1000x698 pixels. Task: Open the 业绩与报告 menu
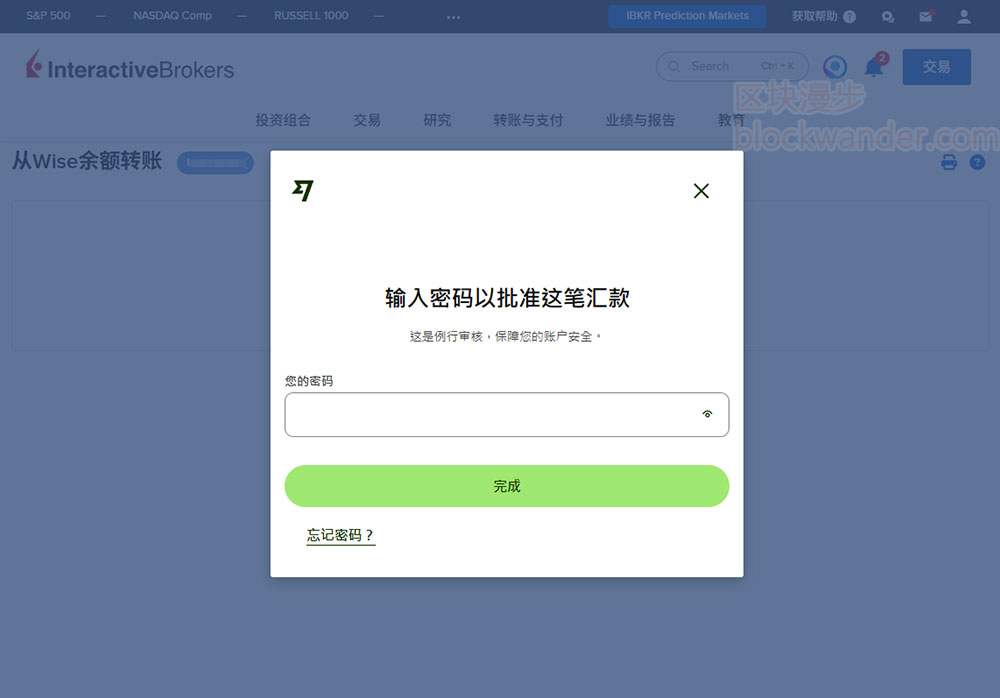(640, 120)
